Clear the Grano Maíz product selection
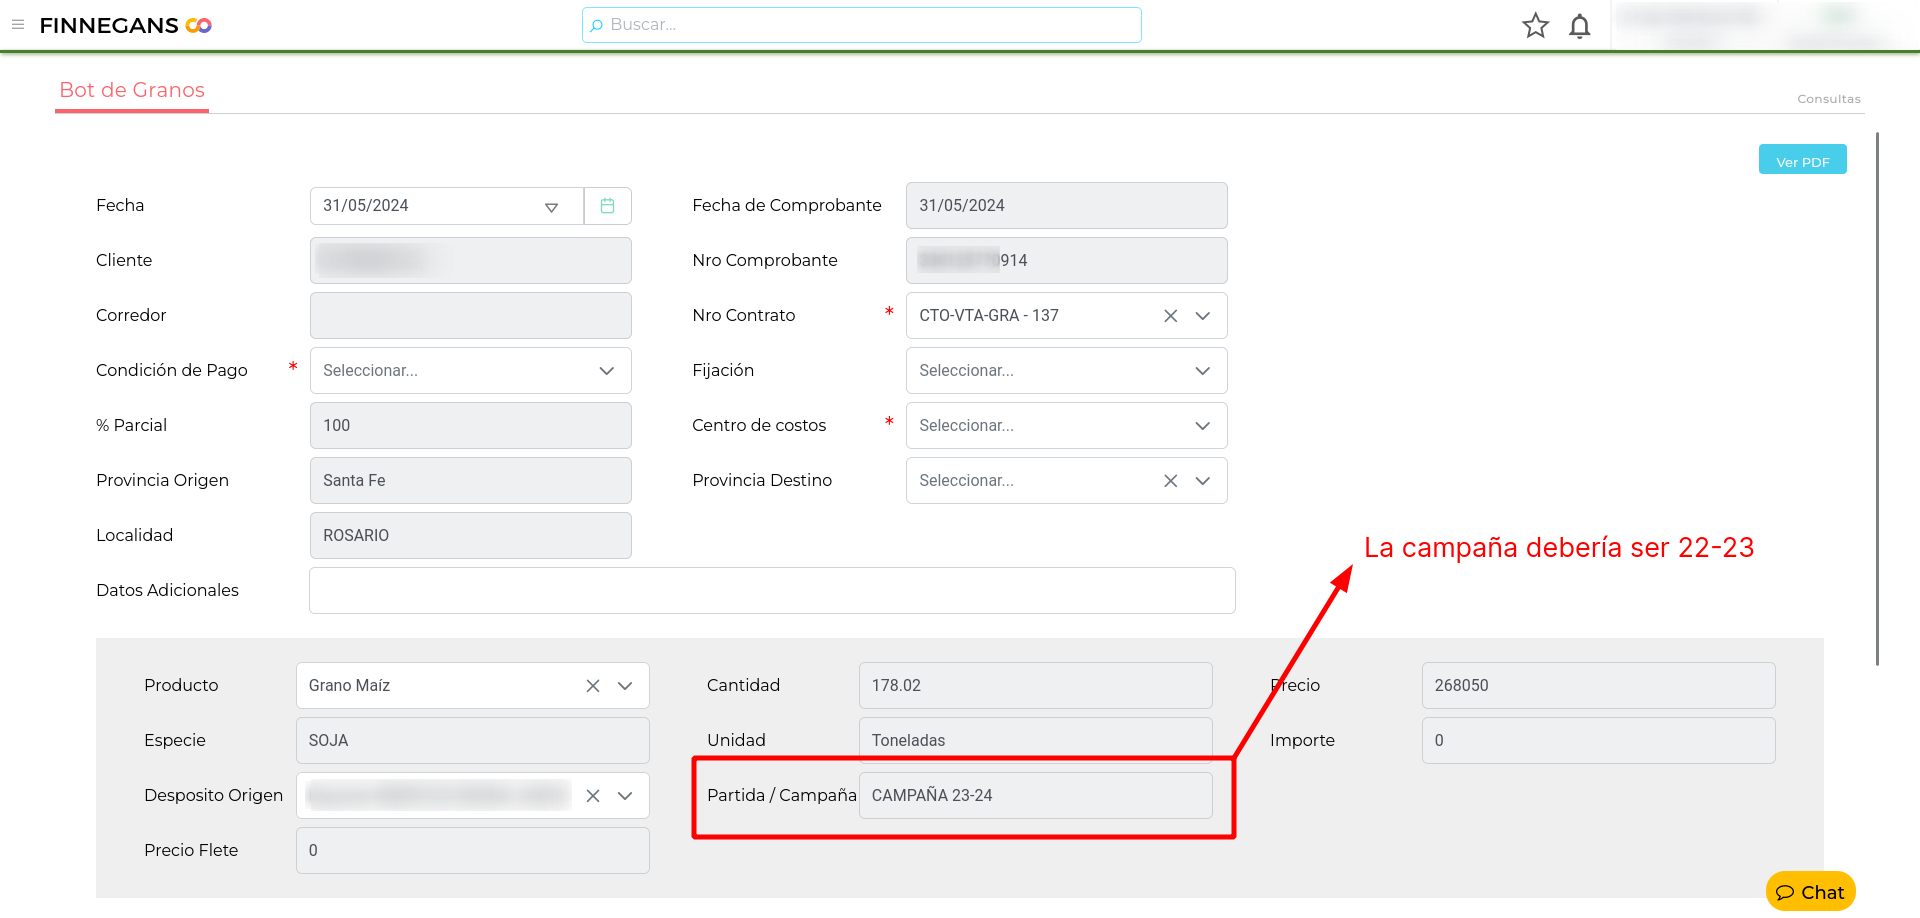1920x918 pixels. tap(593, 686)
